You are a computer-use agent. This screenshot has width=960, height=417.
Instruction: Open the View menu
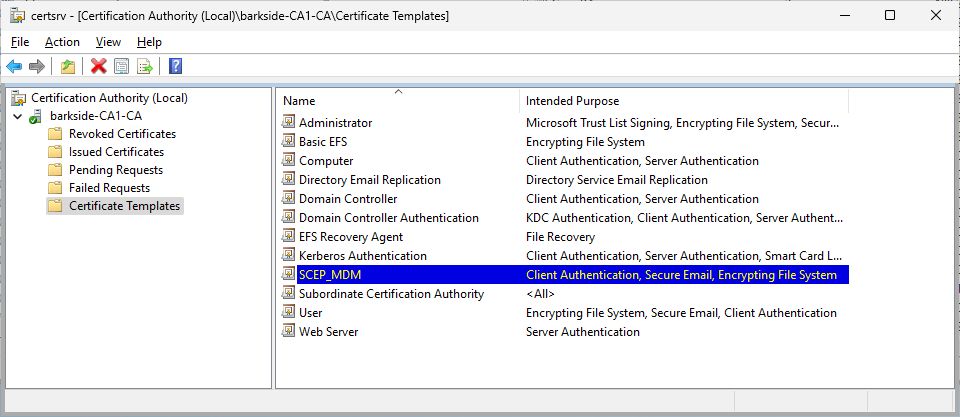[108, 42]
